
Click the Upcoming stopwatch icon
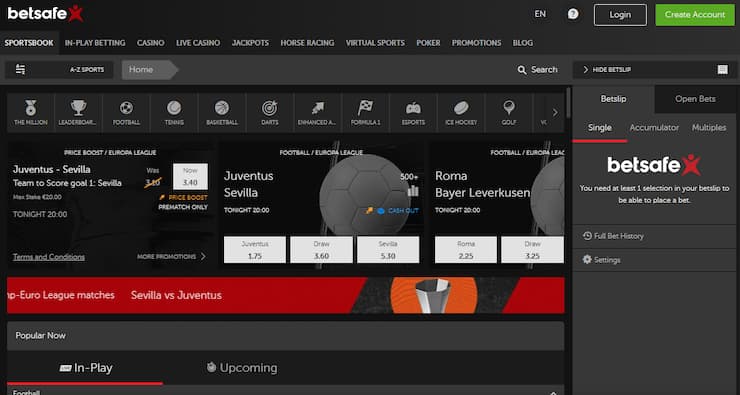pyautogui.click(x=211, y=367)
